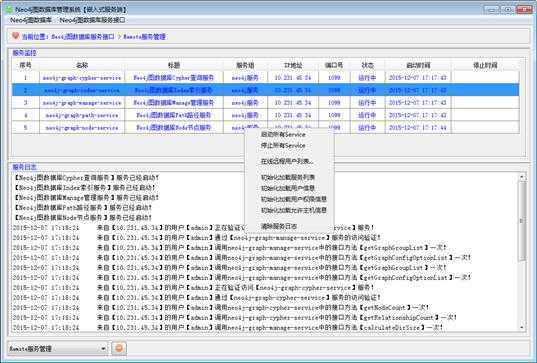This screenshot has height=363, width=537.
Task: Select 初始化加载允许主机信息 in context menu
Action: [x=294, y=210]
